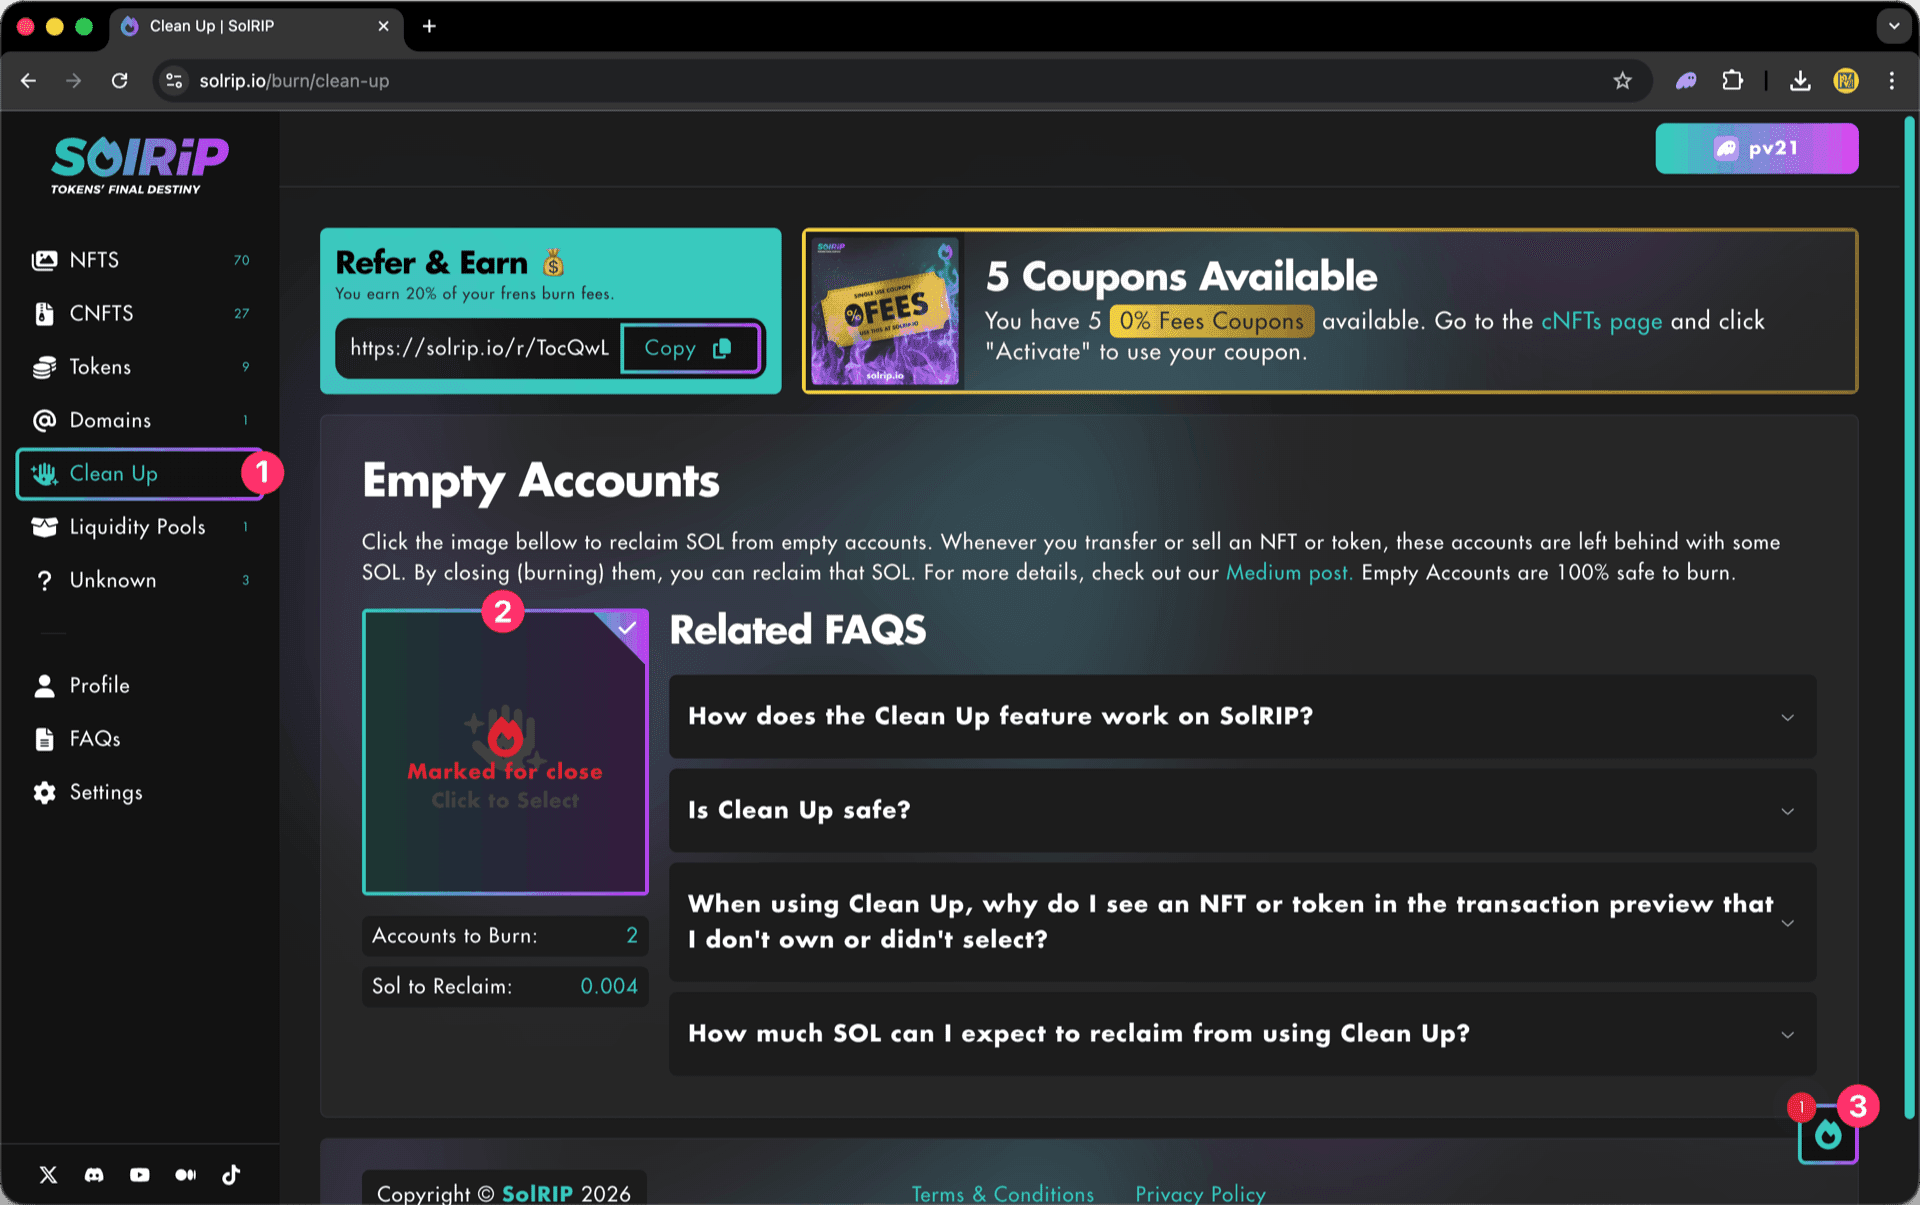Follow the cNFTs page link
The width and height of the screenshot is (1920, 1205).
[1602, 321]
